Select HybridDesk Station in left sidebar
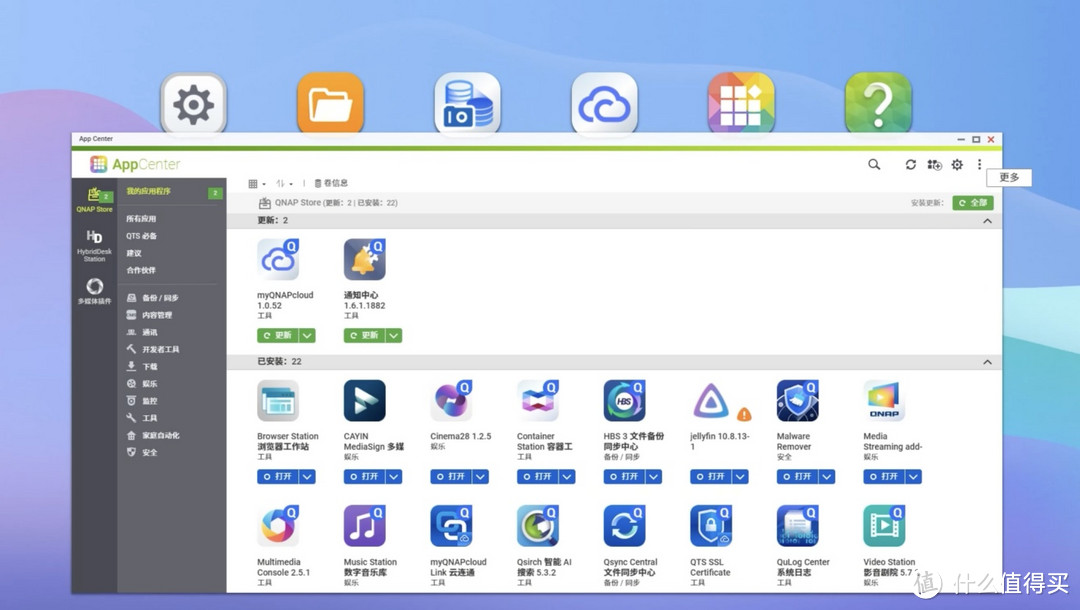The width and height of the screenshot is (1080, 610). 94,244
